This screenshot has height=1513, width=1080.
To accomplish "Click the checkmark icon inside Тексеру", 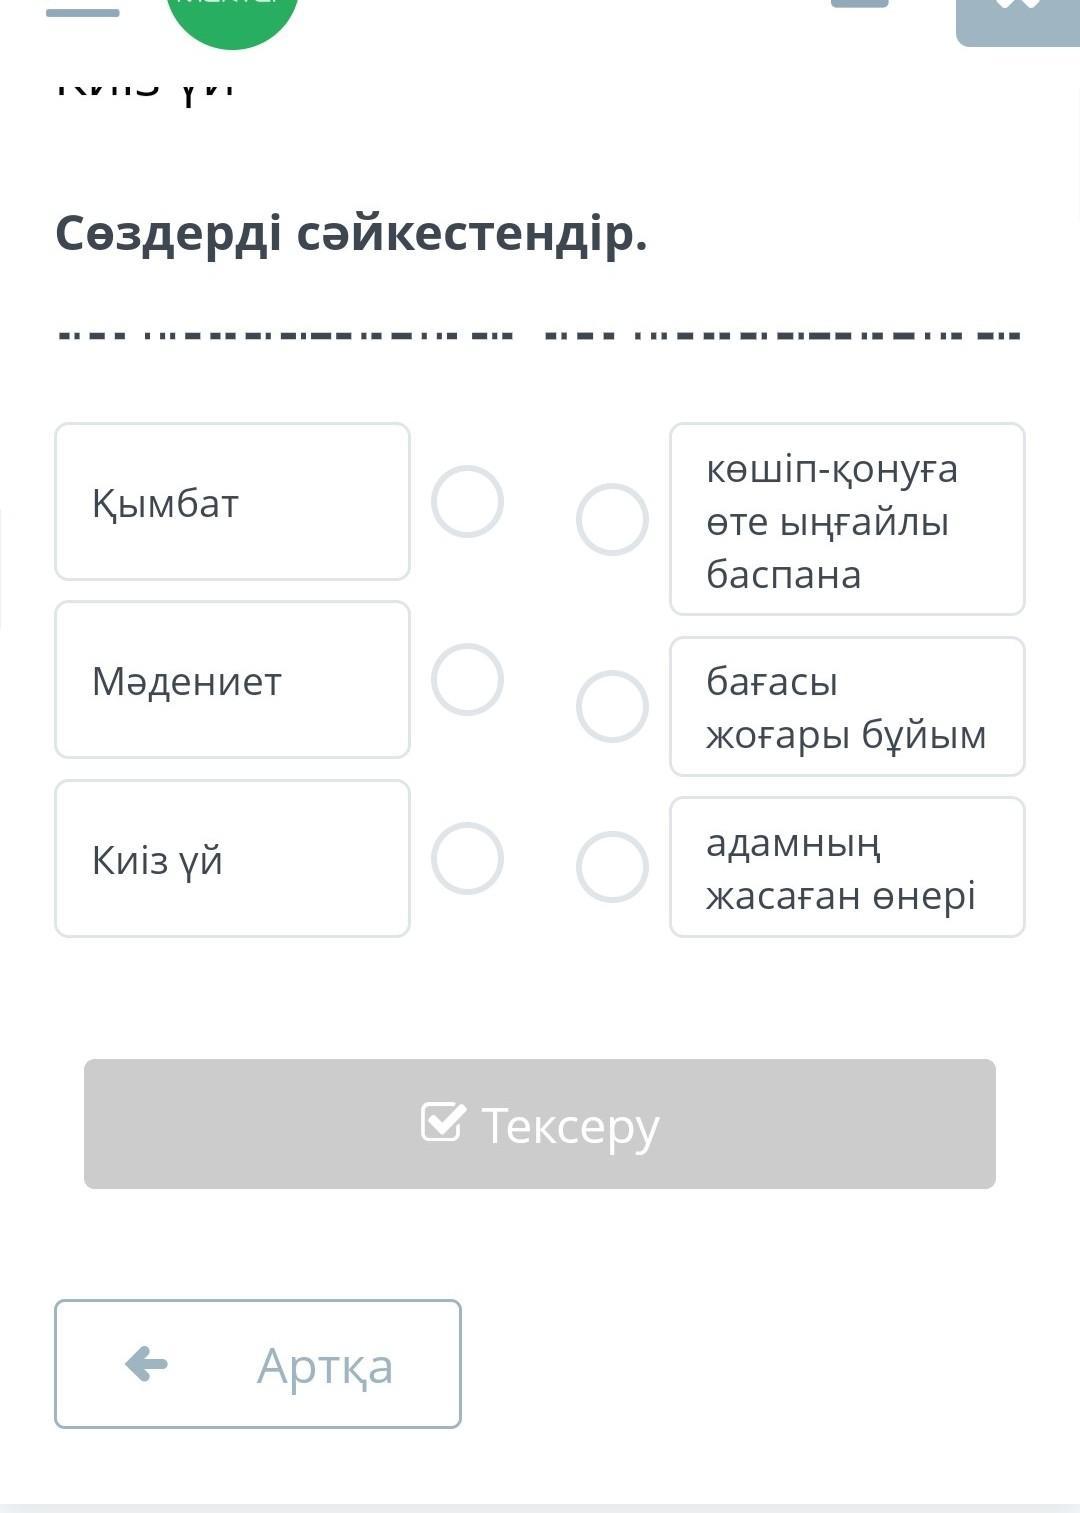I will tap(443, 1122).
